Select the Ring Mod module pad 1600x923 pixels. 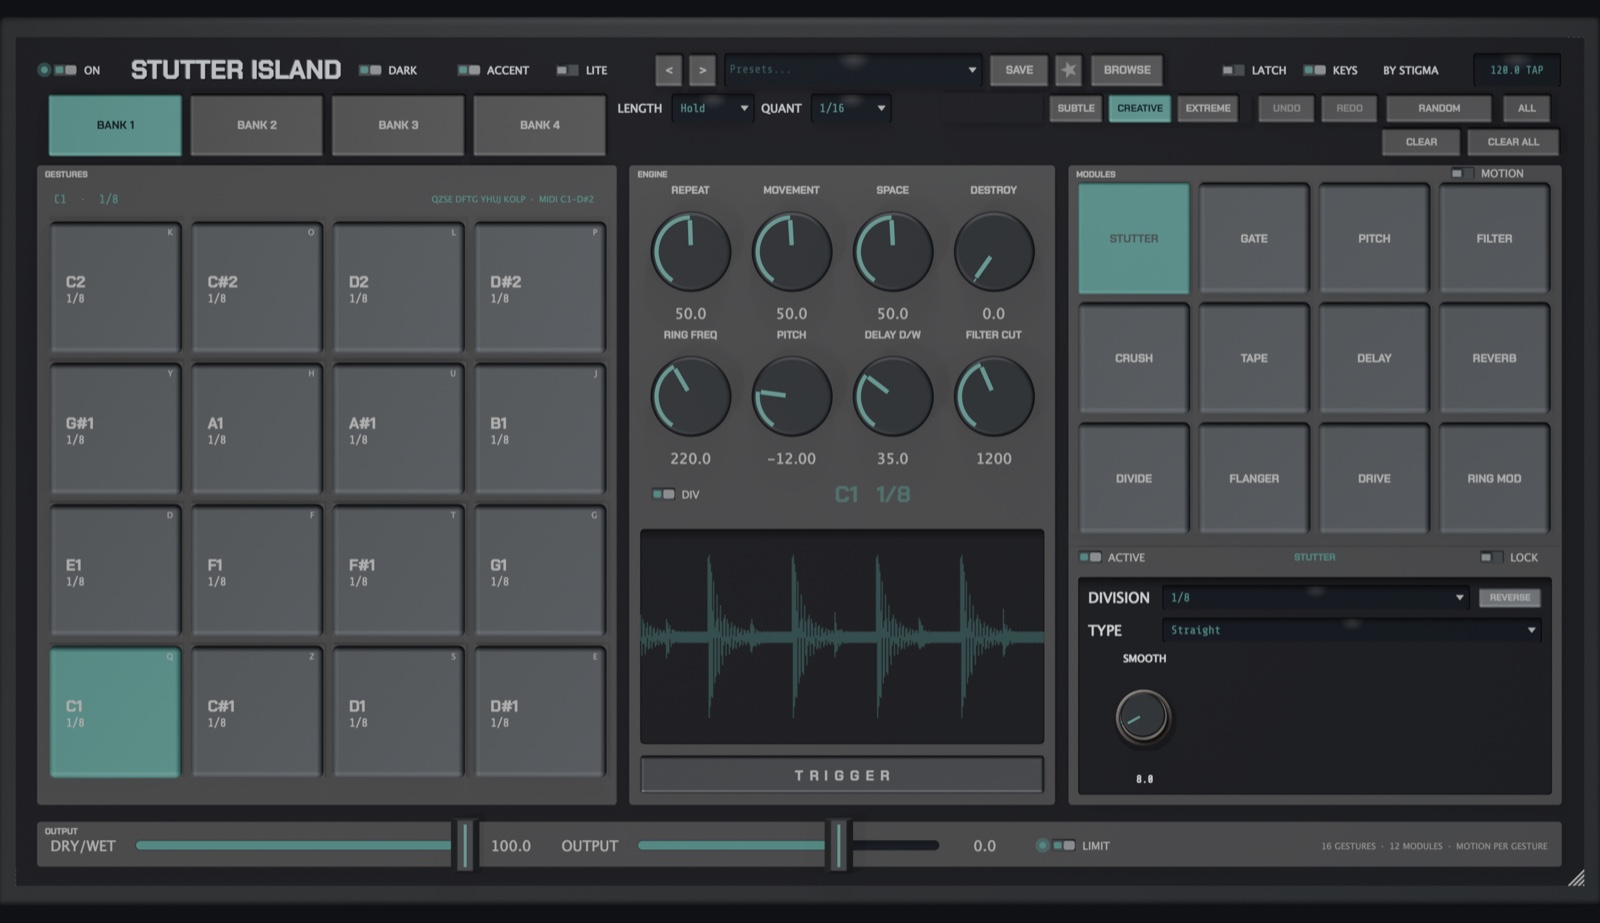(1494, 478)
